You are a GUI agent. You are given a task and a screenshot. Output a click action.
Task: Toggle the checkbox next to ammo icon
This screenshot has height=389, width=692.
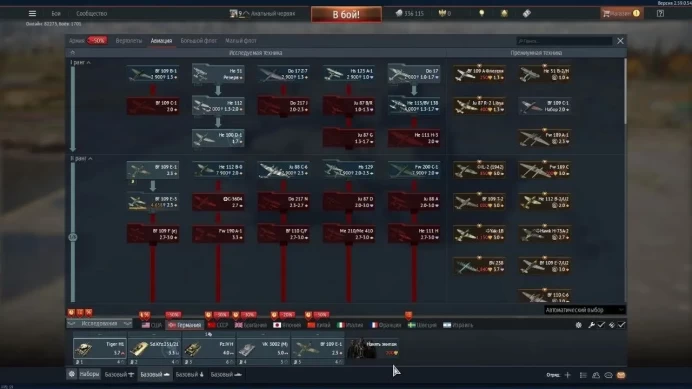[x=621, y=325]
